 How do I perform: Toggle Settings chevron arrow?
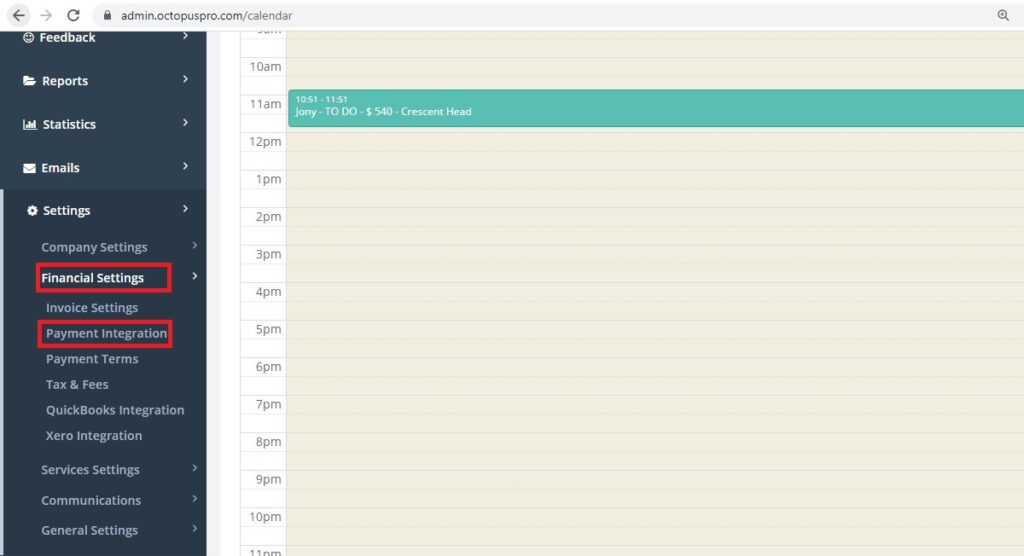coord(185,208)
